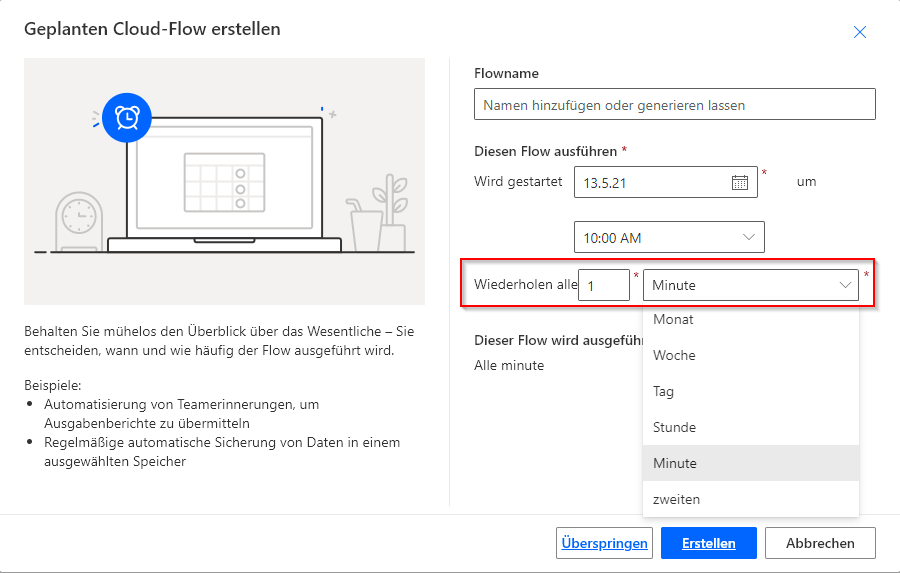
Task: Click the chevron of the Minute frequency dropdown
Action: (x=844, y=285)
